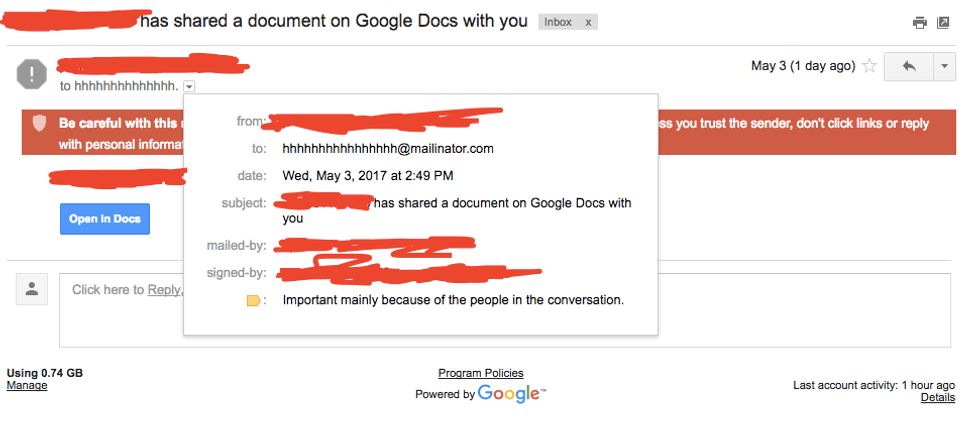Open email in new window icon
The width and height of the screenshot is (980, 436).
(x=943, y=22)
